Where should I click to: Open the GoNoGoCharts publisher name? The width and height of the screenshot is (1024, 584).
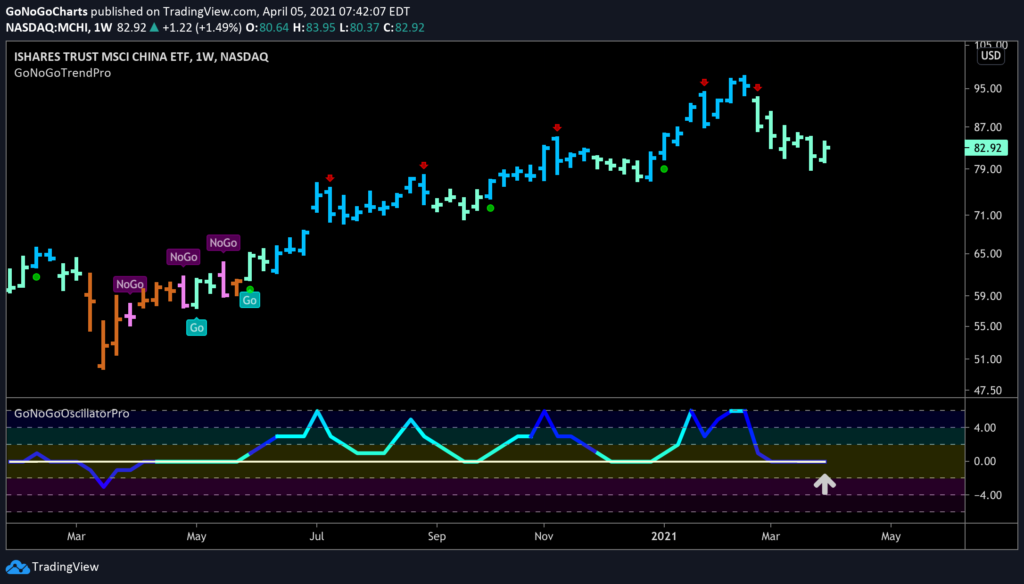pyautogui.click(x=46, y=11)
